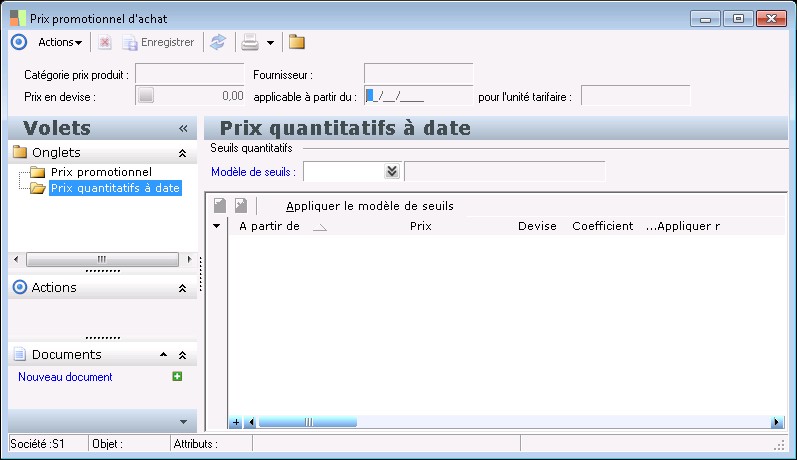
Task: Click the second grid toolbar document icon
Action: (241, 205)
